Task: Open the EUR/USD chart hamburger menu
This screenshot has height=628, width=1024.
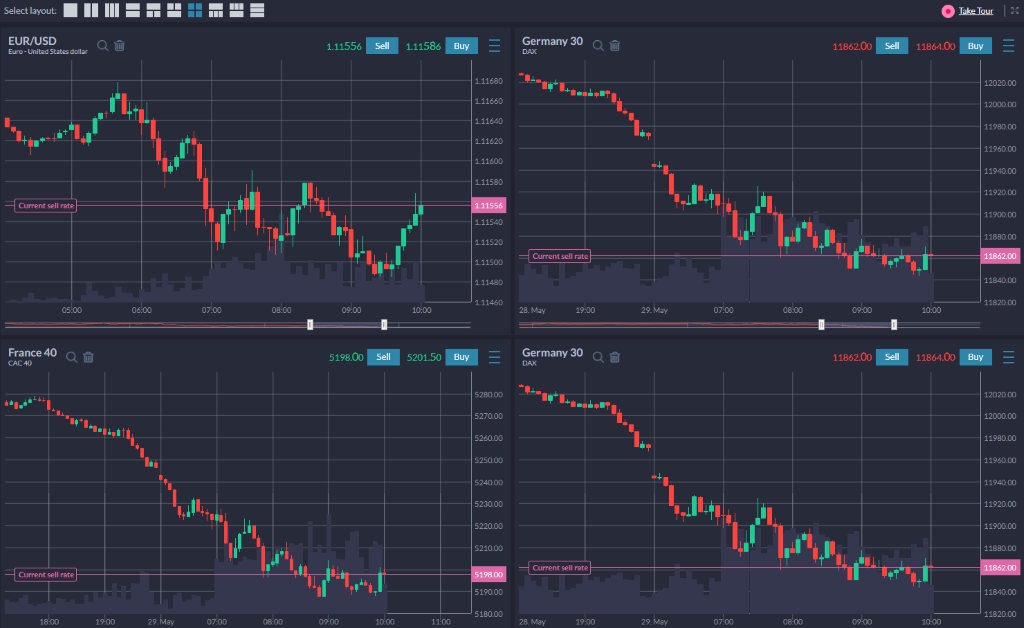Action: coord(494,46)
